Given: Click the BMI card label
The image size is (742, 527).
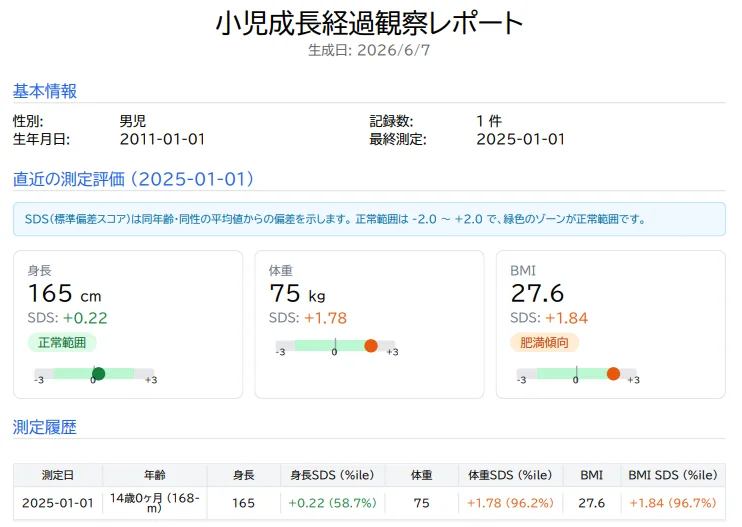Looking at the screenshot, I should pos(523,271).
